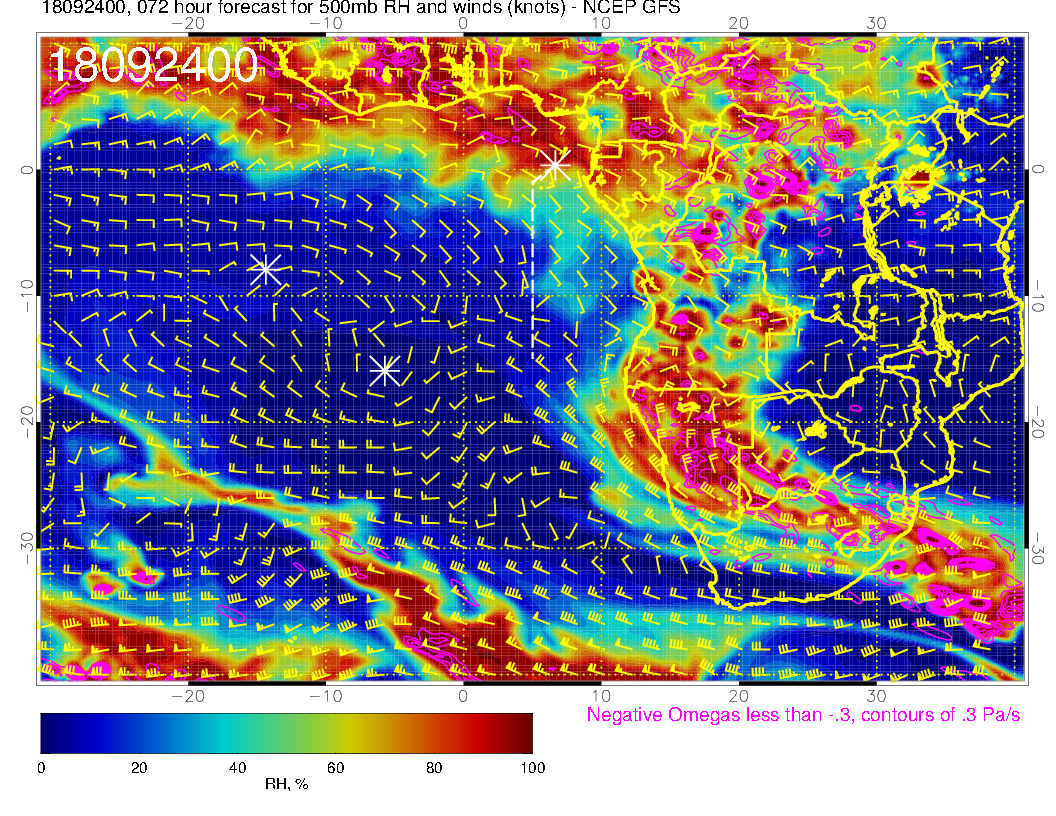Click the '20' label on the top longitude axis
Image resolution: width=1056 pixels, height=816 pixels.
pyautogui.click(x=738, y=23)
